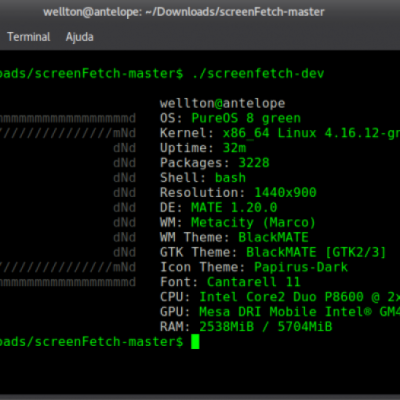Click the GPU Mesa DRI Mobile line

click(x=280, y=312)
